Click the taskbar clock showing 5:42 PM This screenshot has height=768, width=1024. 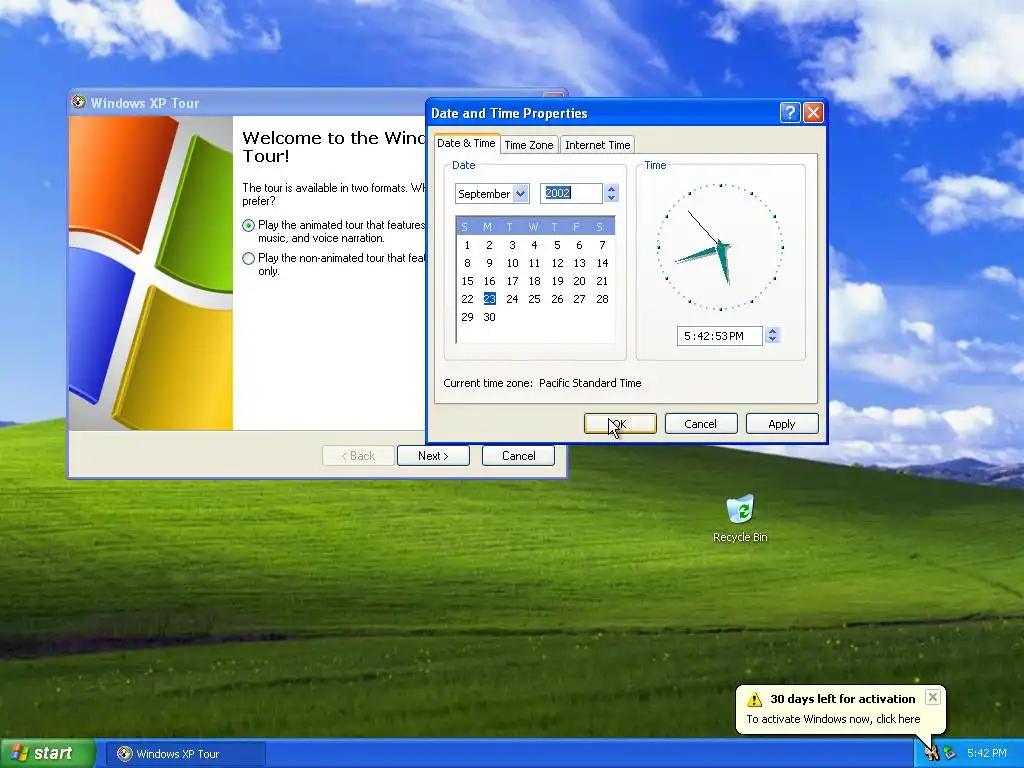(986, 753)
